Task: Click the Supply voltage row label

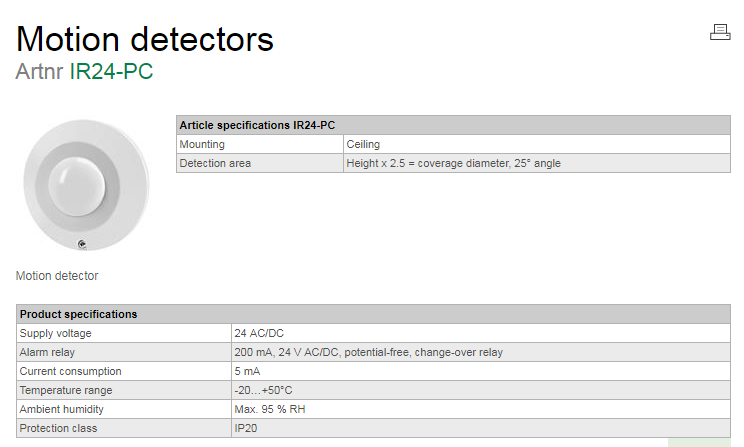Action: pyautogui.click(x=56, y=333)
